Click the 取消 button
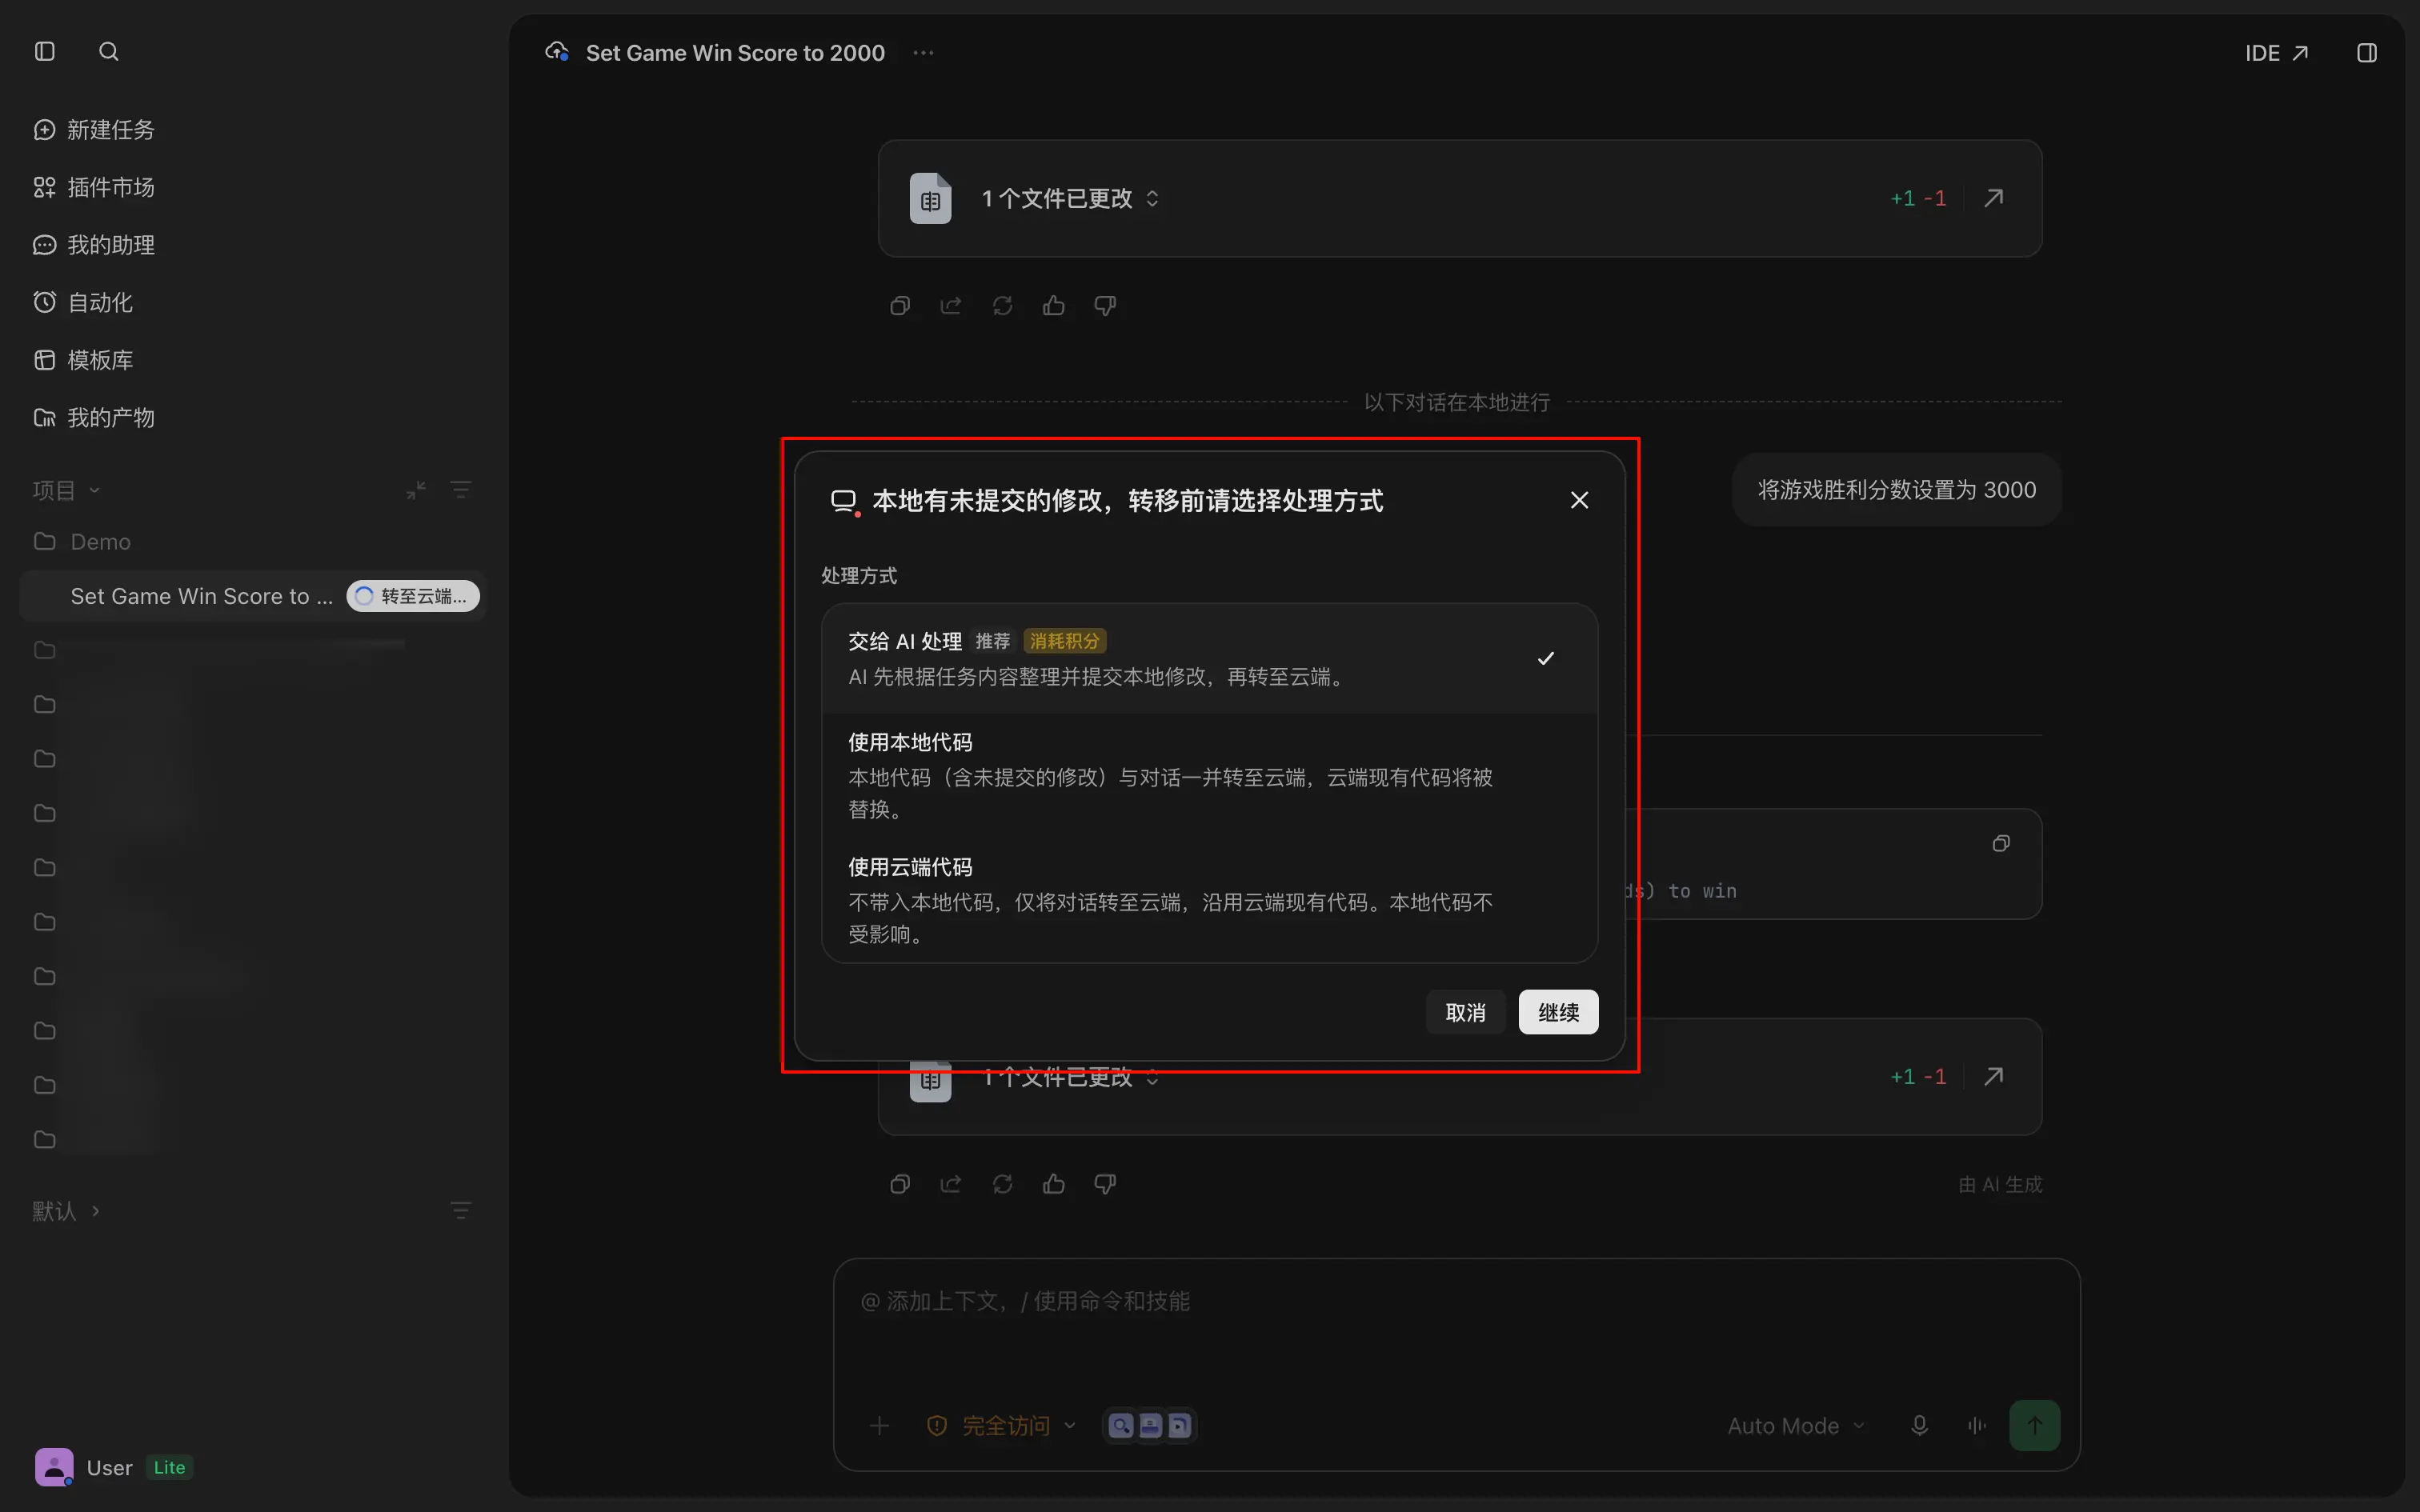This screenshot has height=1512, width=2420. (1465, 1012)
